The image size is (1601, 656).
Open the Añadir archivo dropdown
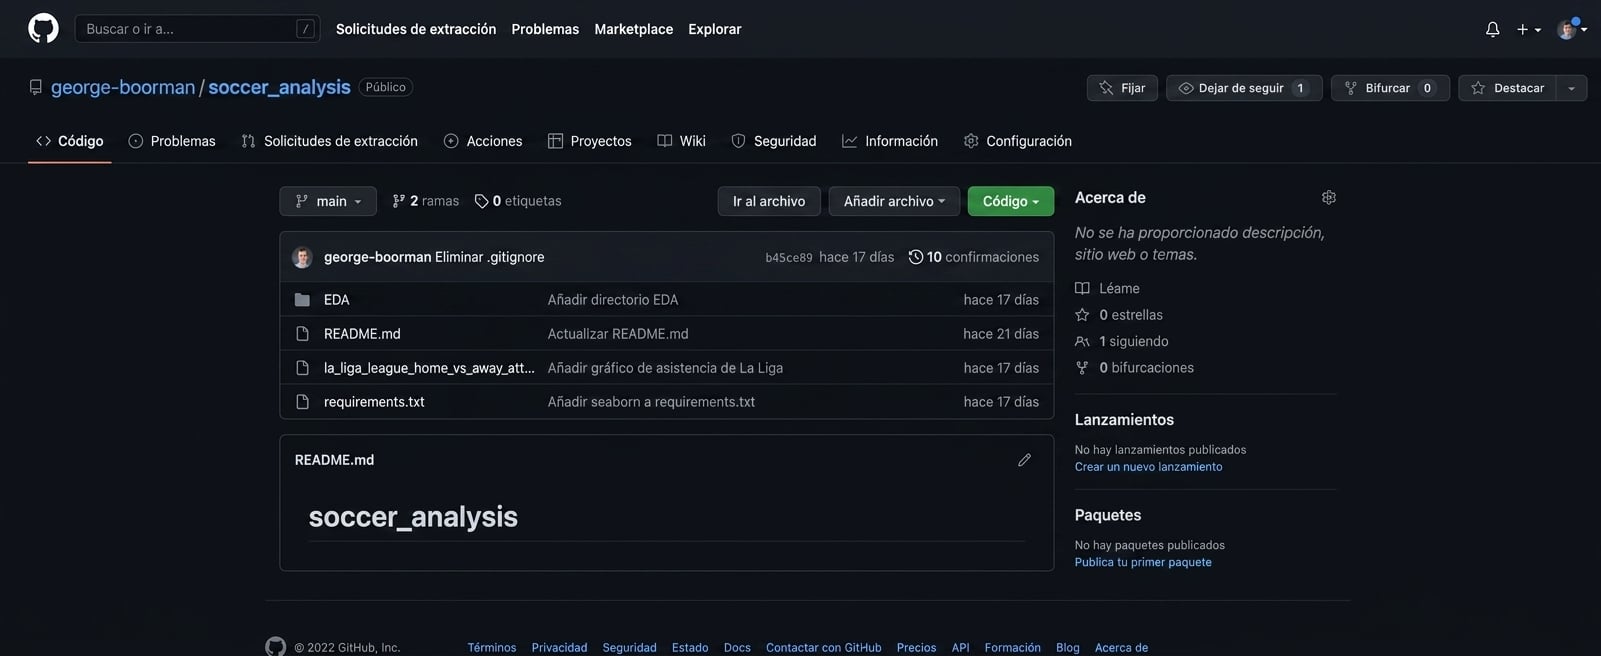pos(894,201)
